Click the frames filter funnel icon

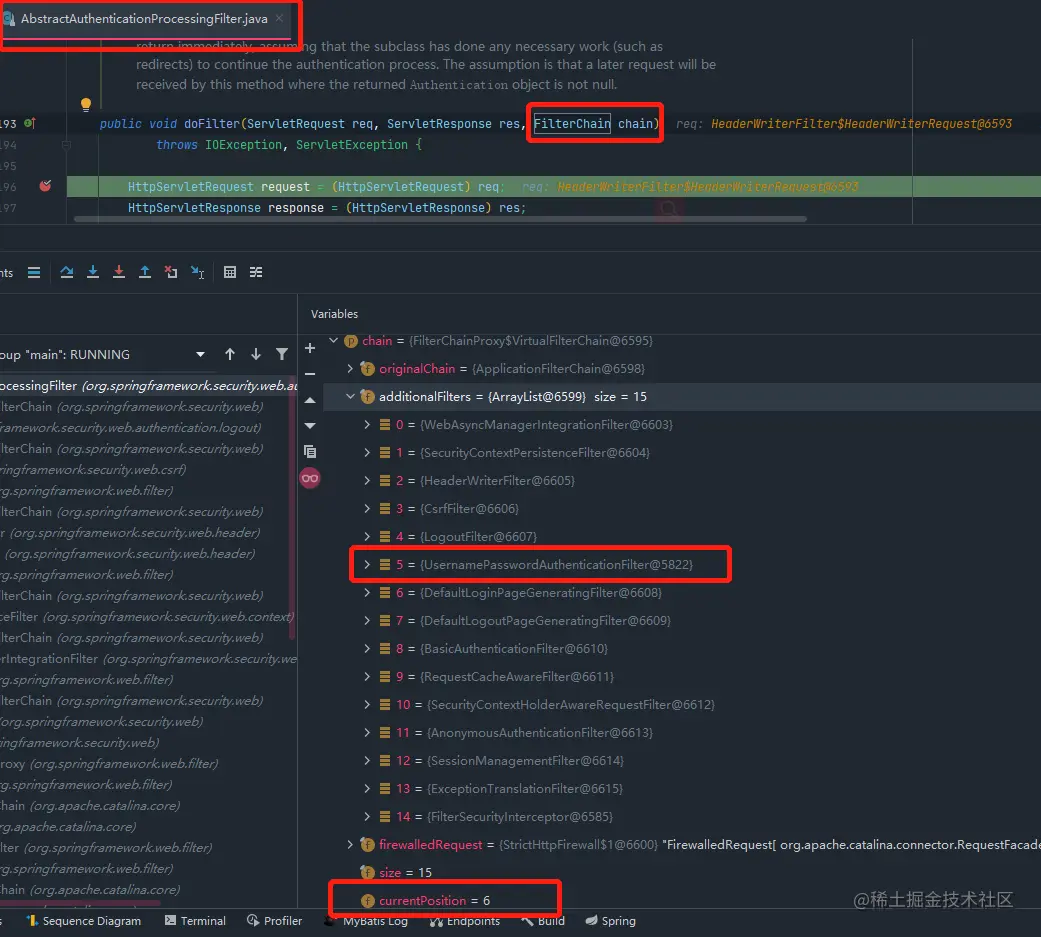(x=282, y=355)
